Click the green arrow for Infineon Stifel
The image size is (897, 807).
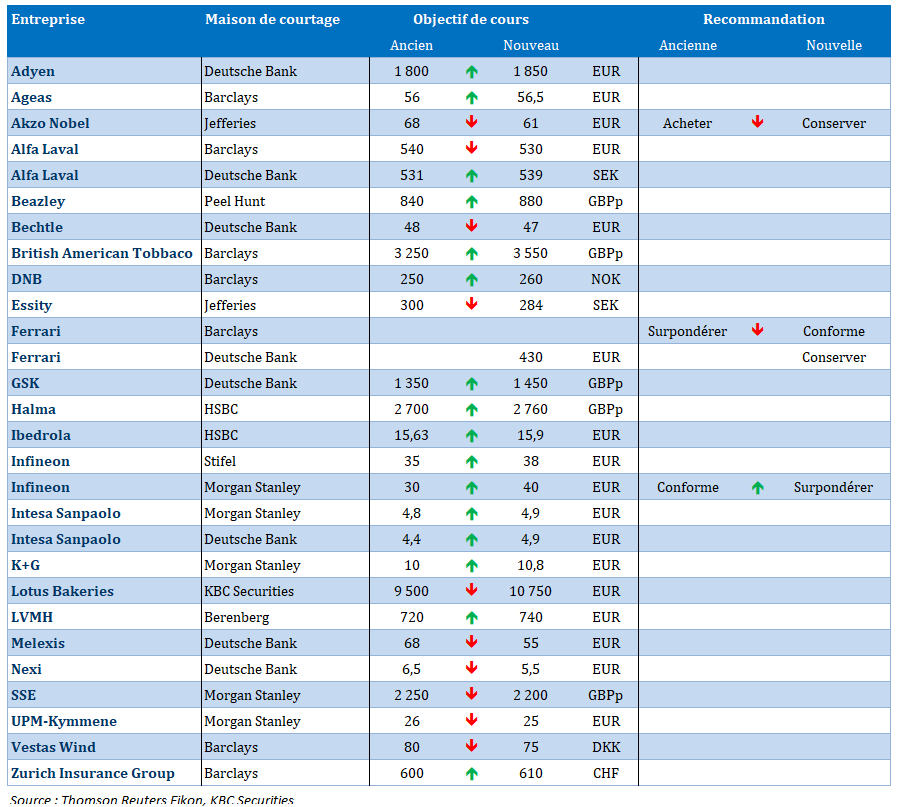[471, 462]
